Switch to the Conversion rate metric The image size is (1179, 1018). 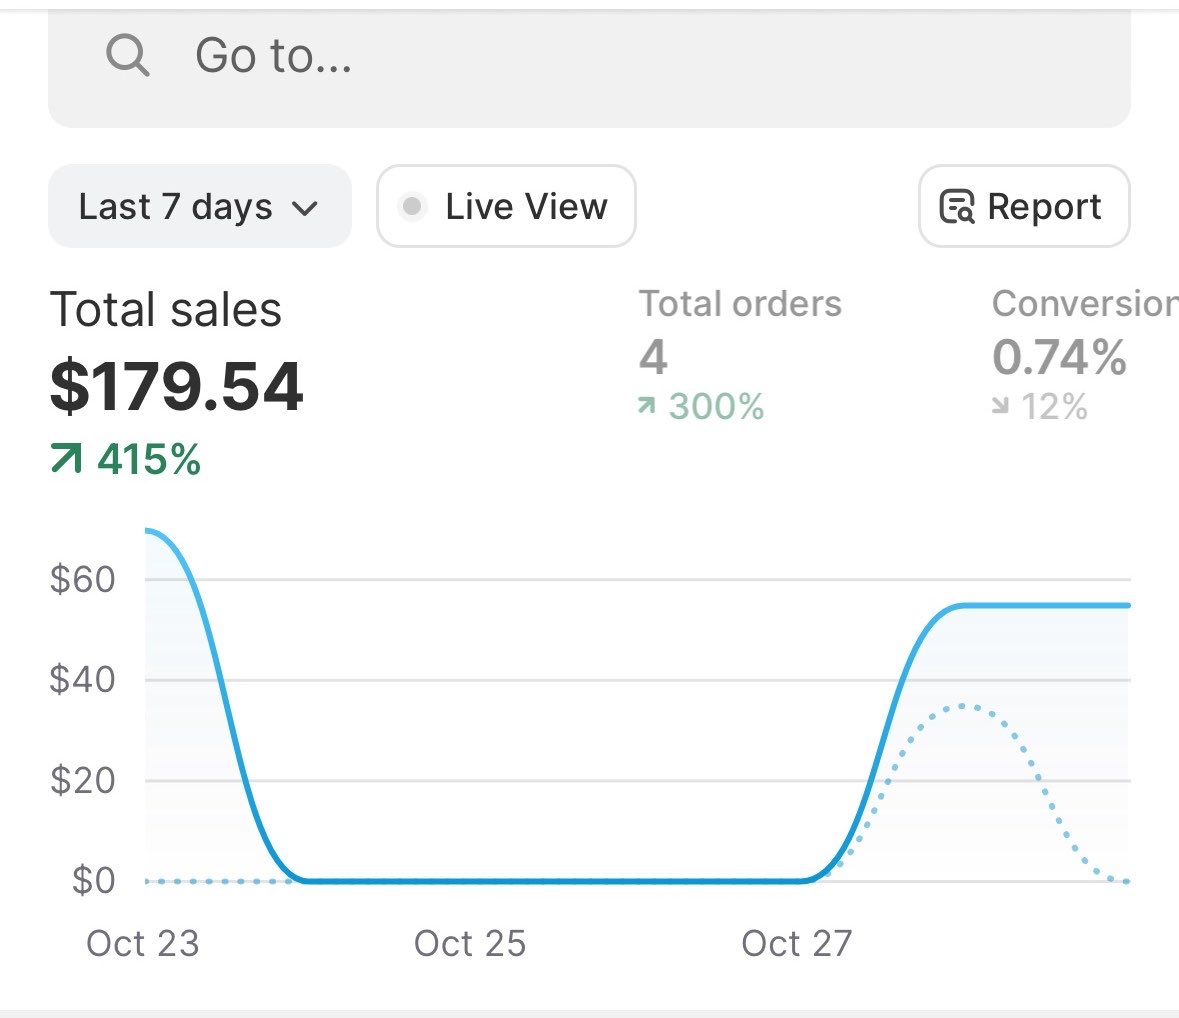(x=1085, y=304)
